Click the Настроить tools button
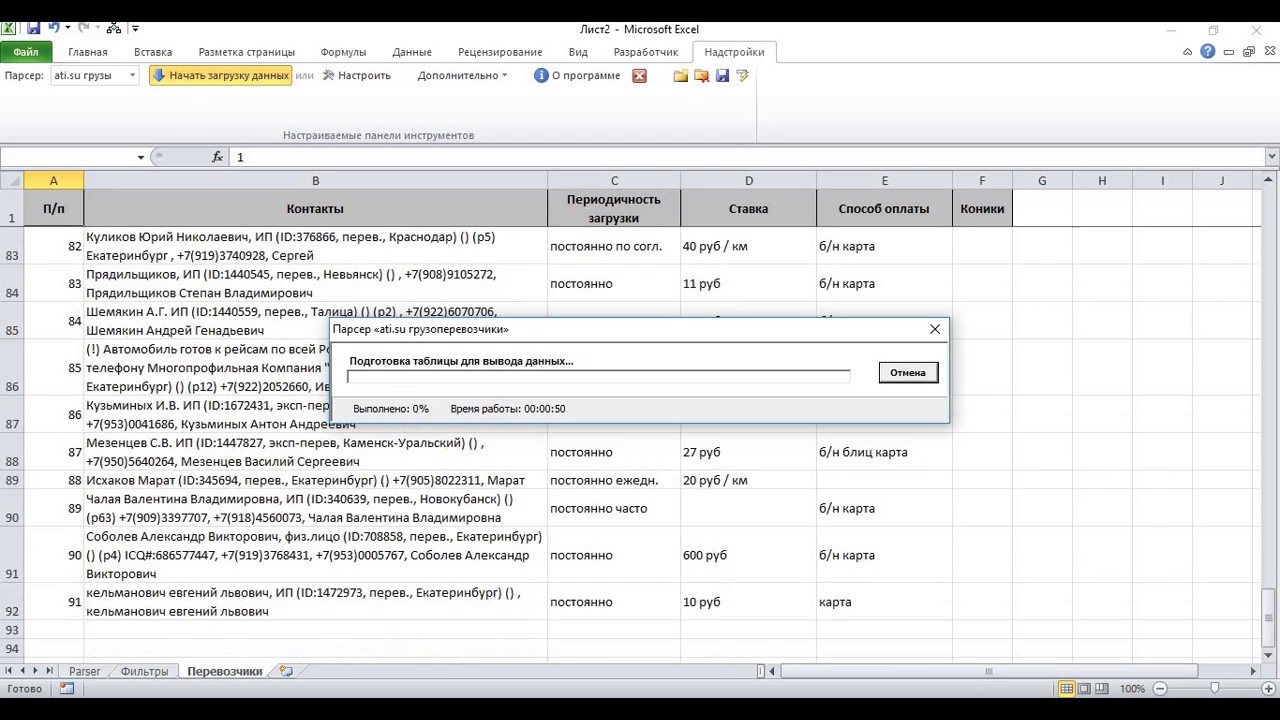This screenshot has width=1280, height=720. pos(356,75)
